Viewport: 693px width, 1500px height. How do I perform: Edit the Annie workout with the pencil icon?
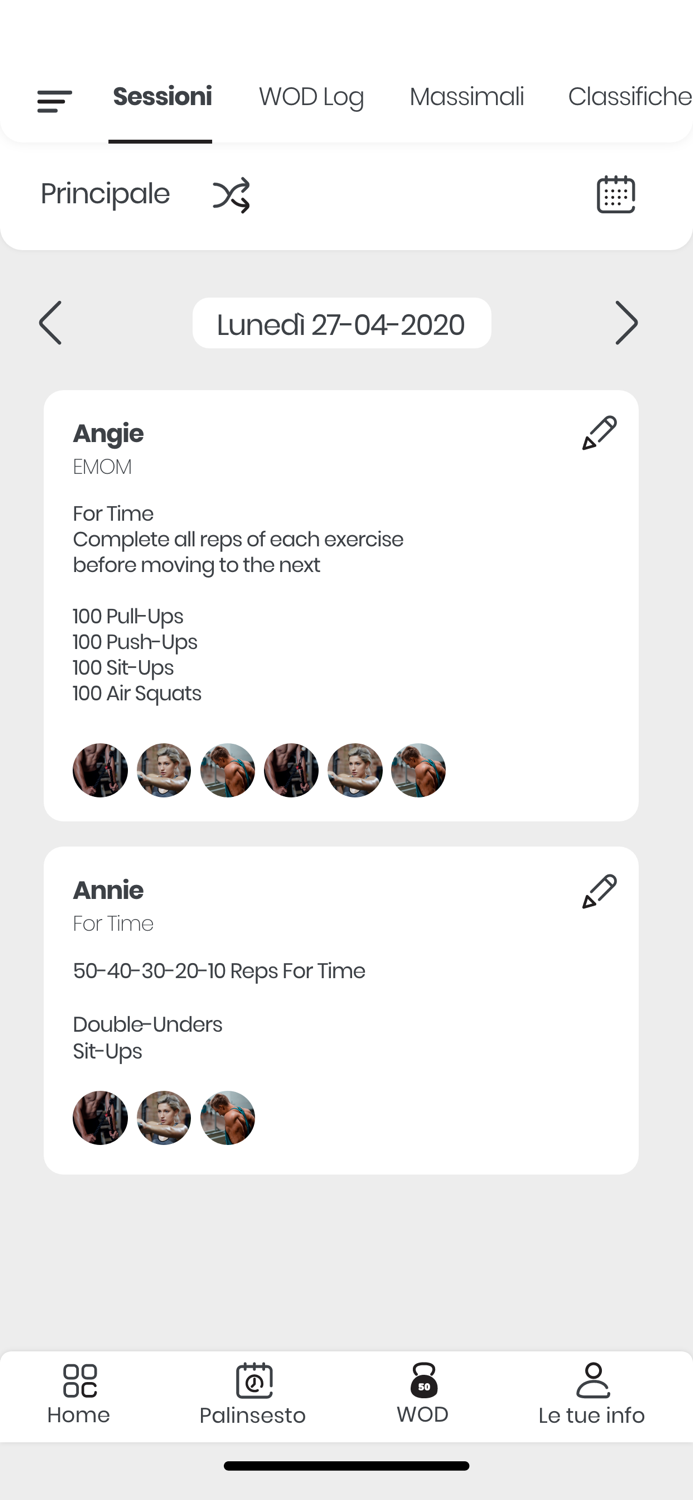pyautogui.click(x=598, y=890)
